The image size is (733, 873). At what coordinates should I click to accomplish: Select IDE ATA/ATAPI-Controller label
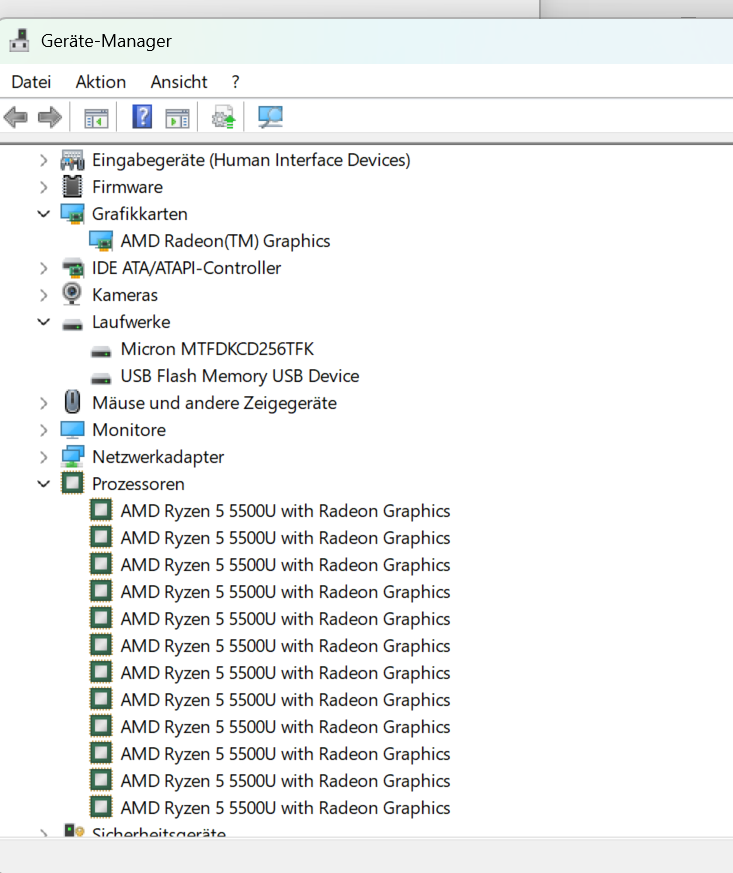tap(186, 268)
